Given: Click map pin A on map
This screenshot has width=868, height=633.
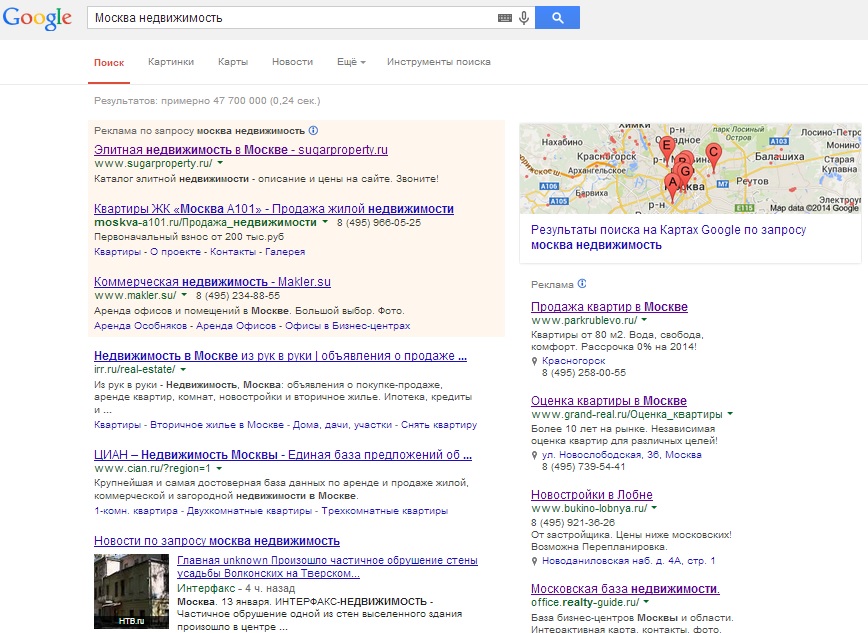Looking at the screenshot, I should click(x=672, y=186).
